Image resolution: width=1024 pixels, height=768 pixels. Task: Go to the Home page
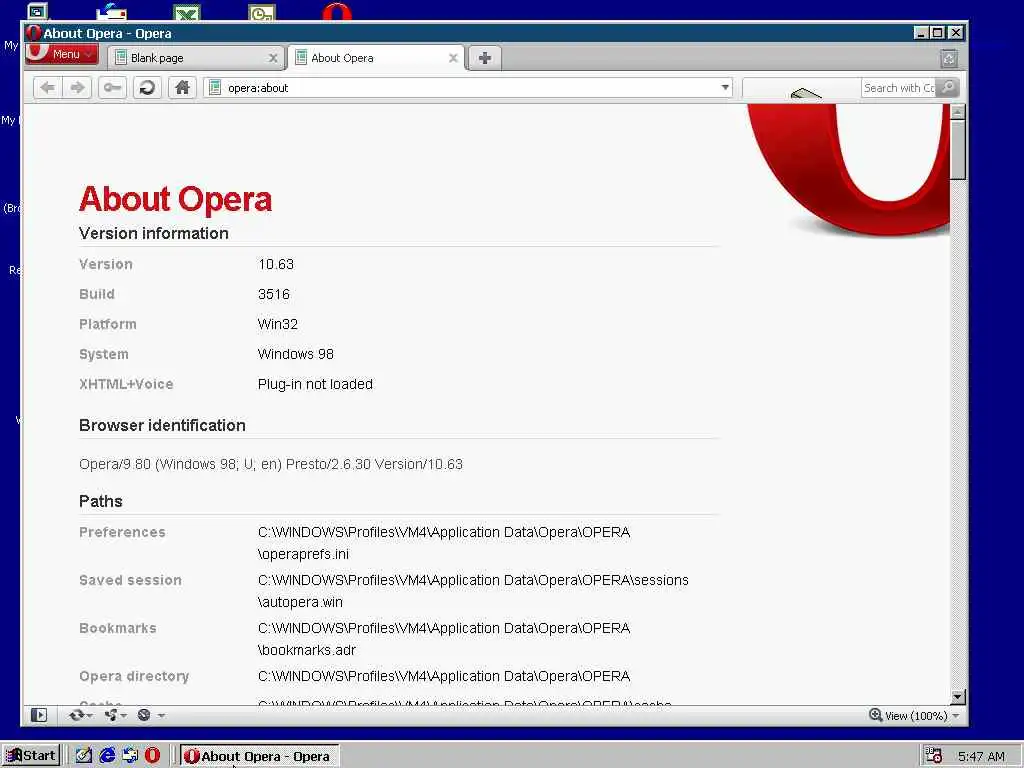point(182,88)
